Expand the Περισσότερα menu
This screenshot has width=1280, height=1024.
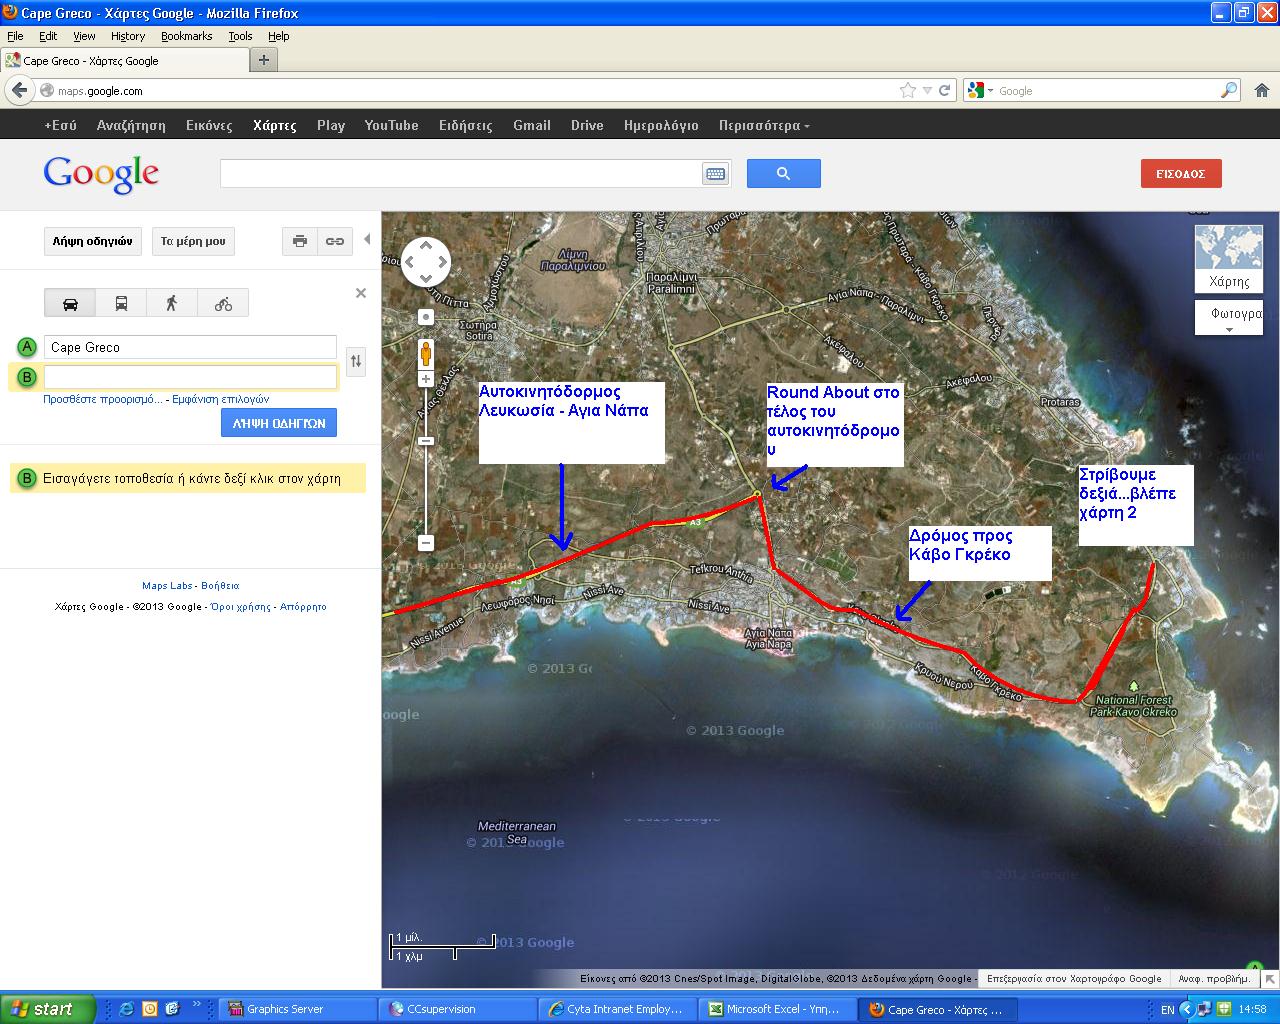click(x=764, y=125)
